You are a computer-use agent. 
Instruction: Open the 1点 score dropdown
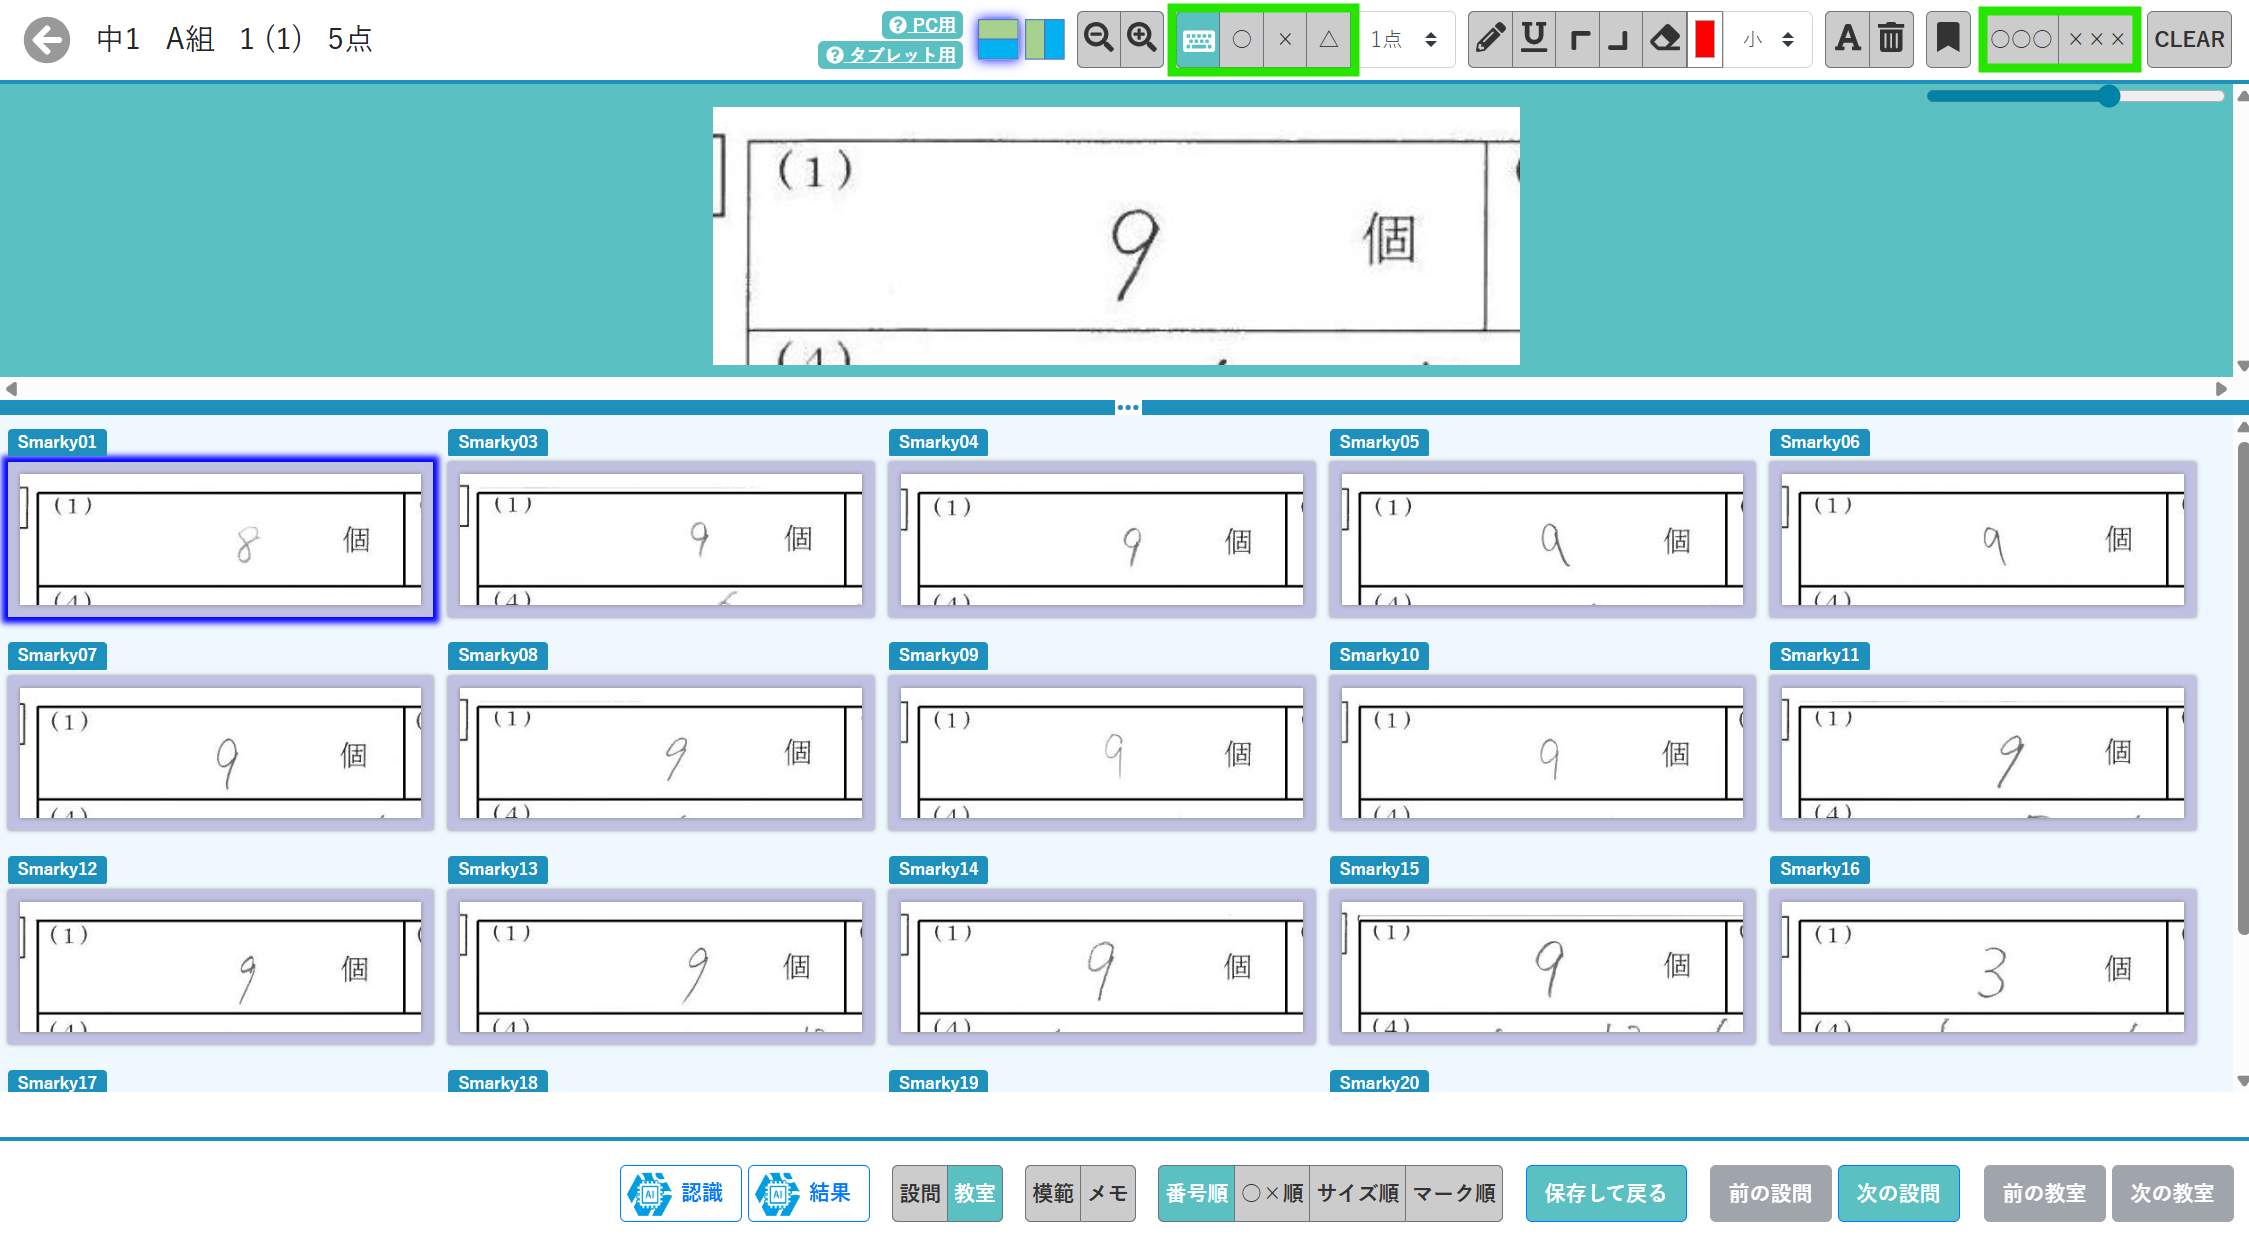(x=1404, y=40)
